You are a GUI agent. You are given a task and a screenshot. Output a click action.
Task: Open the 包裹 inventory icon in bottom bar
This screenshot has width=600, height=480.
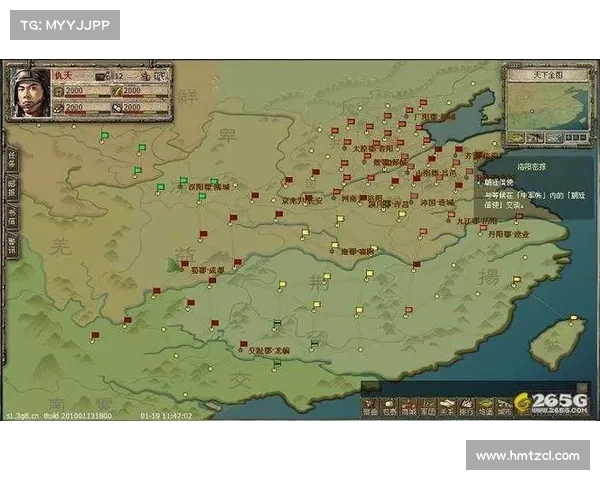click(x=389, y=407)
